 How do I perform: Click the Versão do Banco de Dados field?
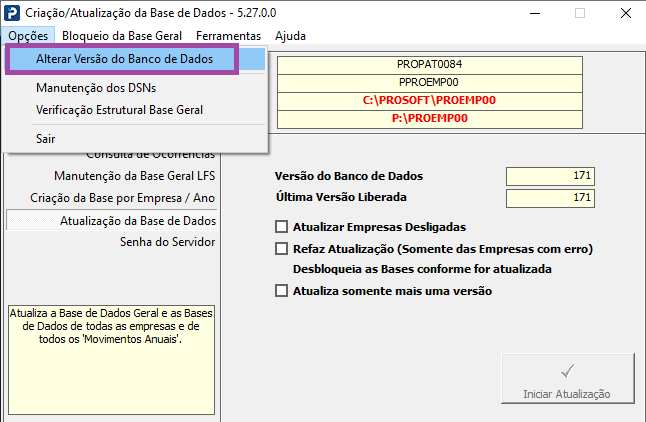pos(550,176)
